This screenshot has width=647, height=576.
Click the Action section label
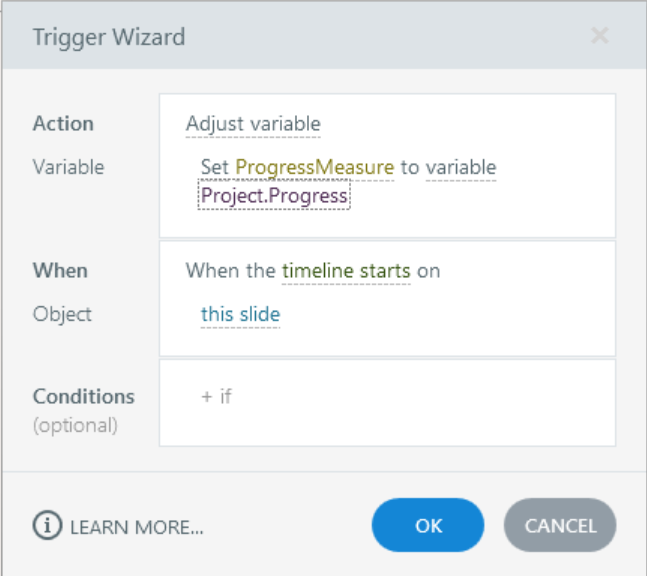click(63, 124)
